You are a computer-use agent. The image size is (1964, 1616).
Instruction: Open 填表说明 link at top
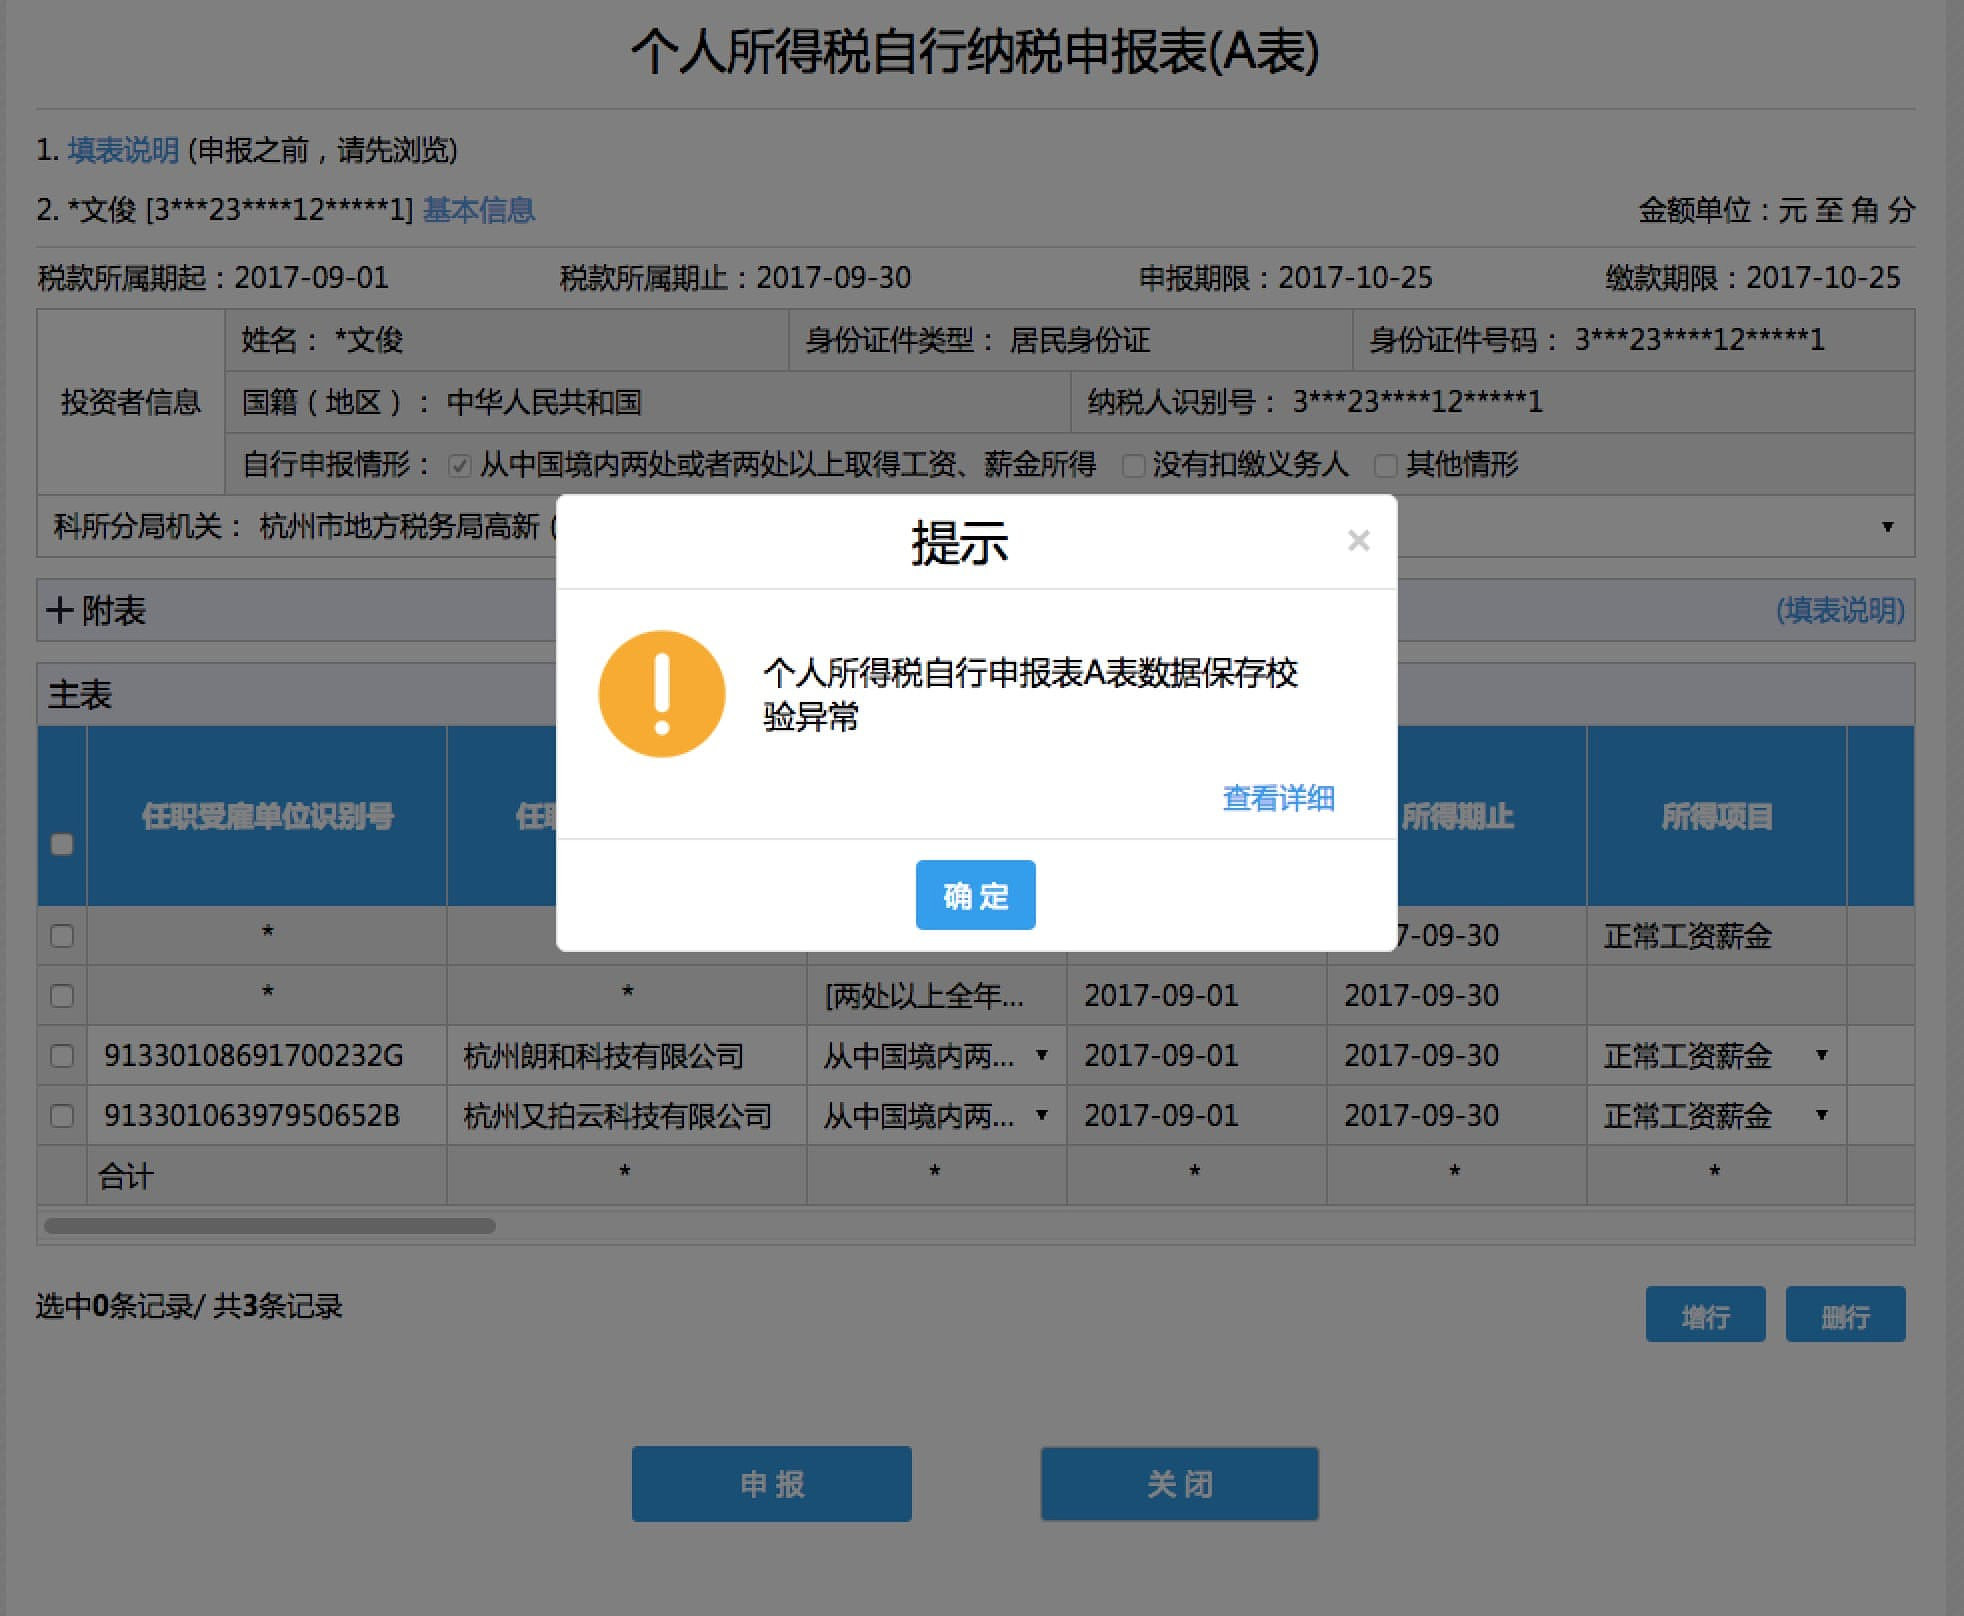tap(123, 150)
